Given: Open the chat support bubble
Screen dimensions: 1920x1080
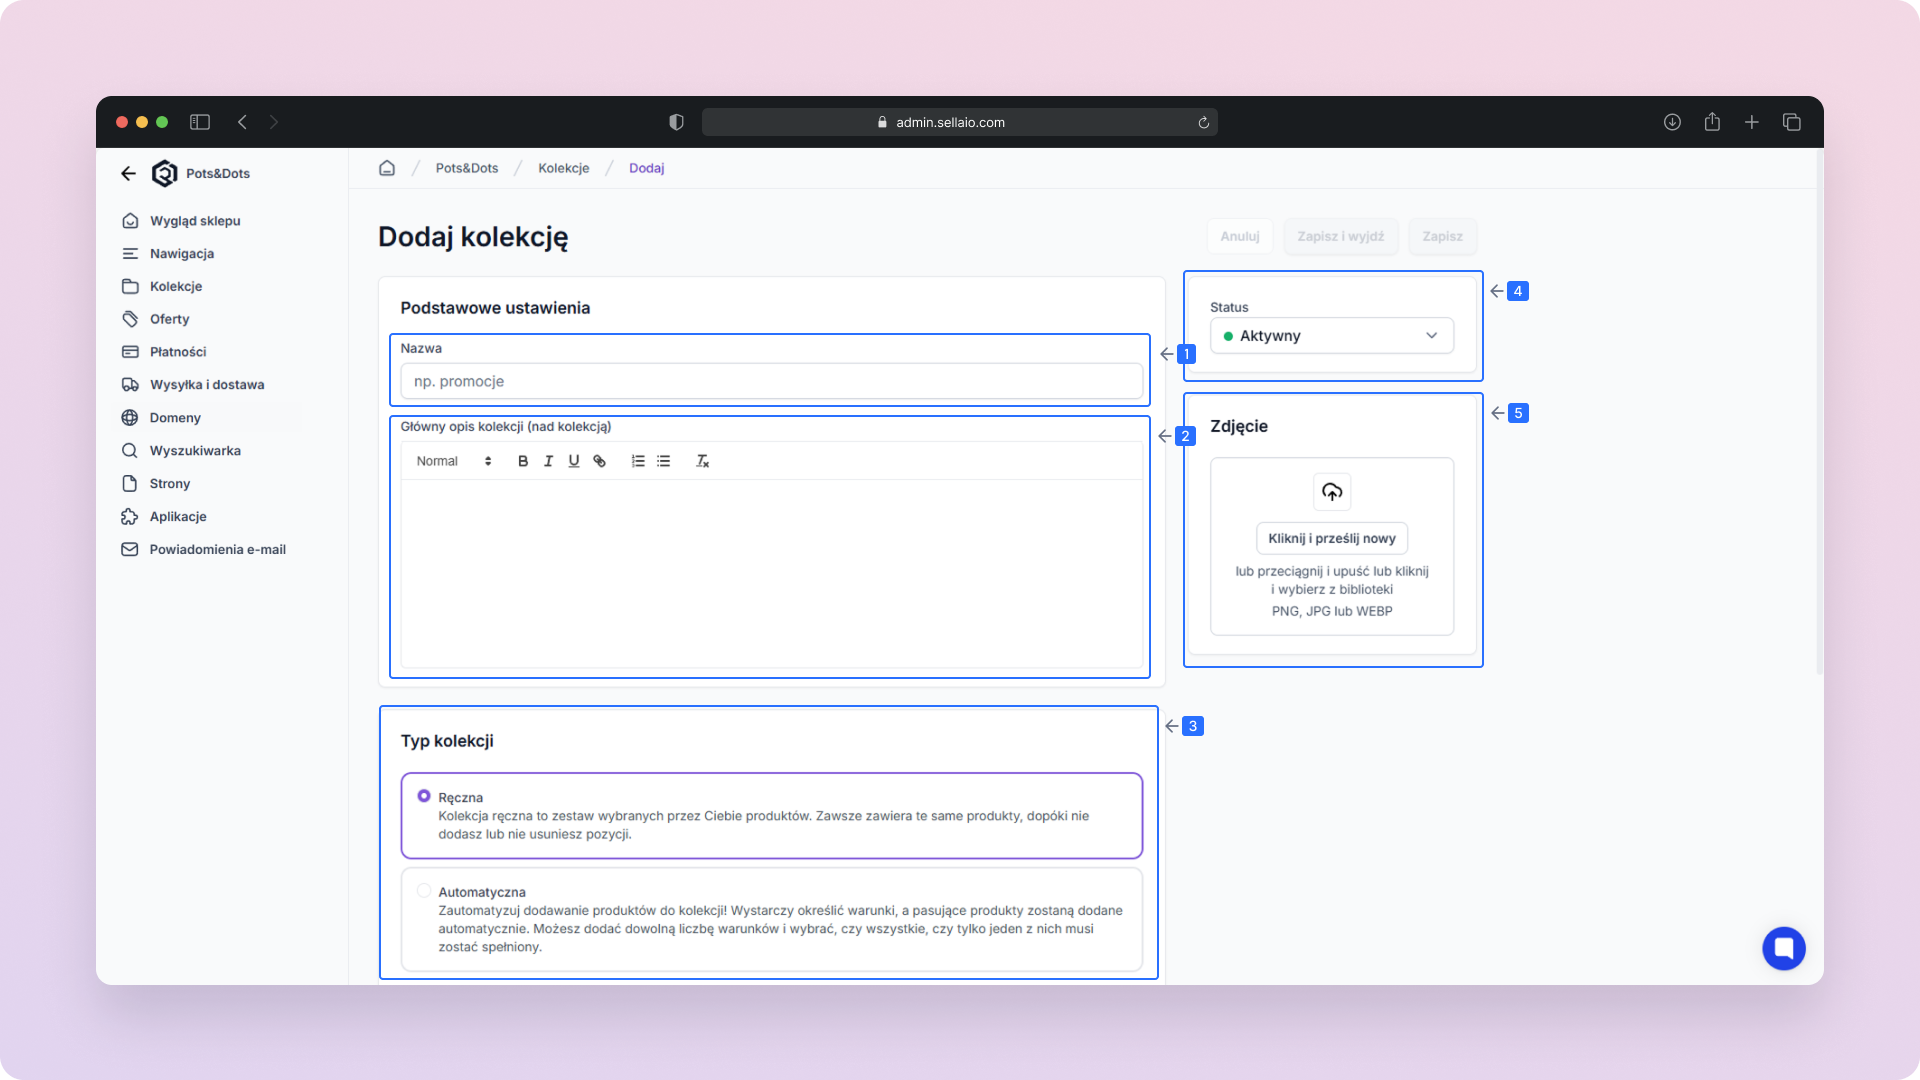Looking at the screenshot, I should 1783,948.
